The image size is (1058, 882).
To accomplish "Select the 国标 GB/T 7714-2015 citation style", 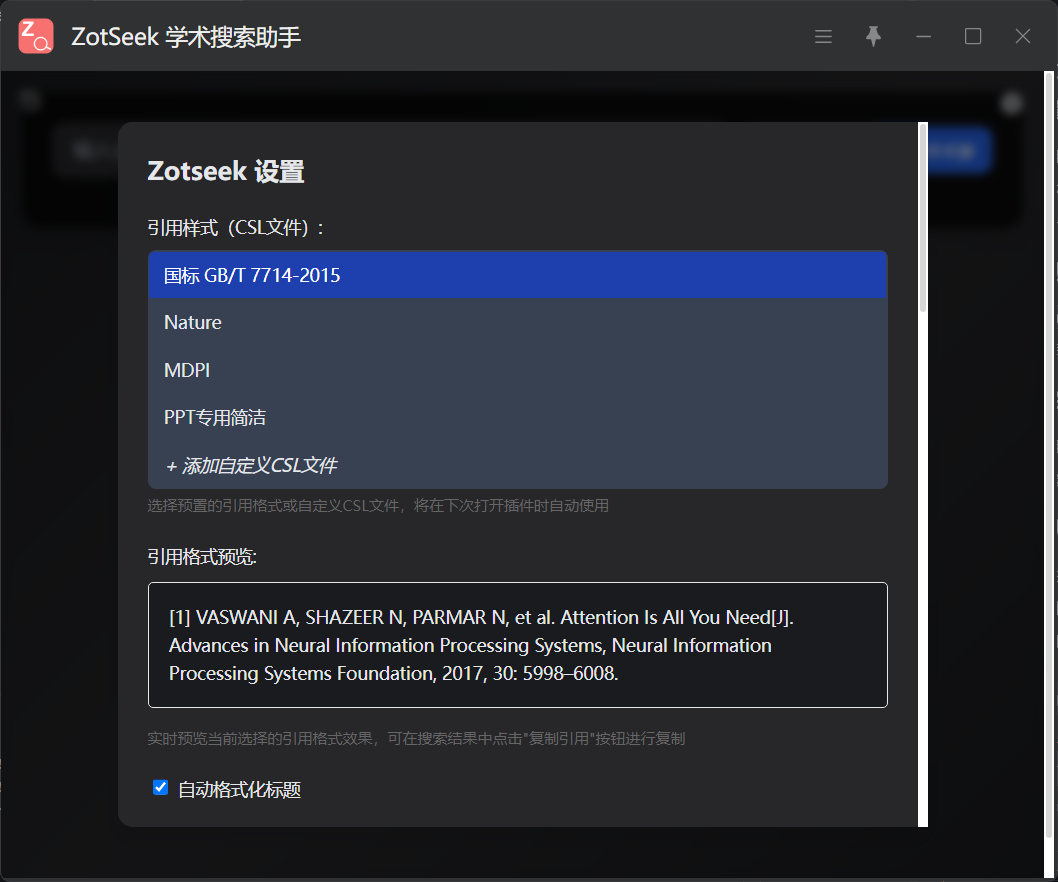I will [518, 275].
